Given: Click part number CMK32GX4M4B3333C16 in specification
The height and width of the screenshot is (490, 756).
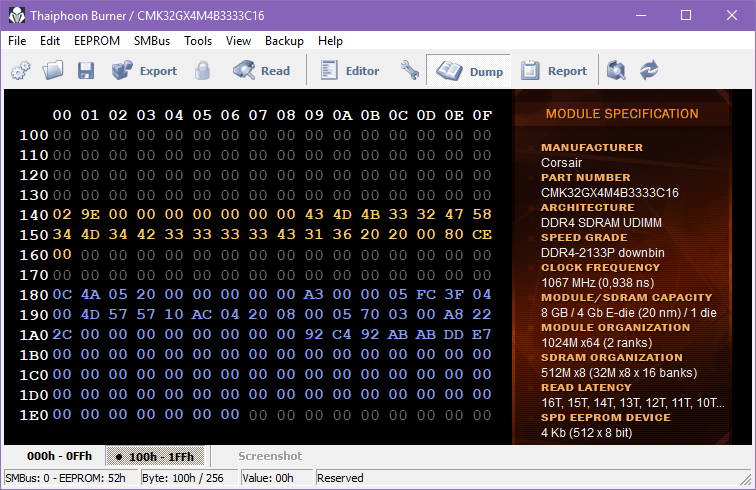Looking at the screenshot, I should pyautogui.click(x=609, y=192).
